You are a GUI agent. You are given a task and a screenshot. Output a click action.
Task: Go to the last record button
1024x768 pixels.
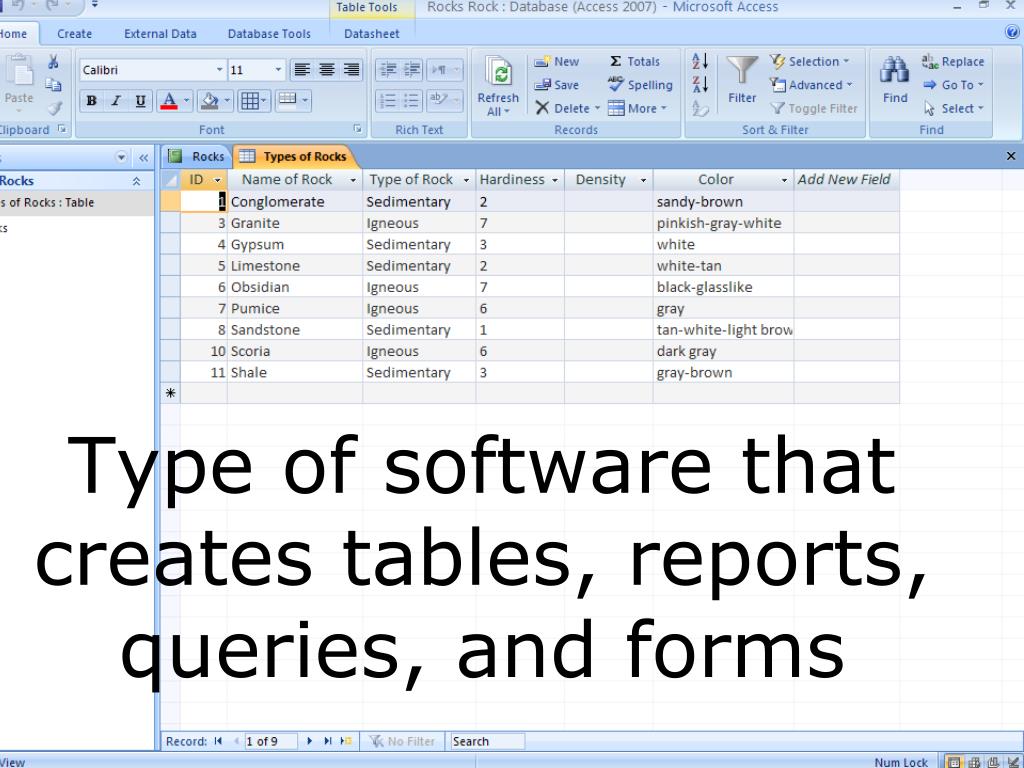(328, 741)
